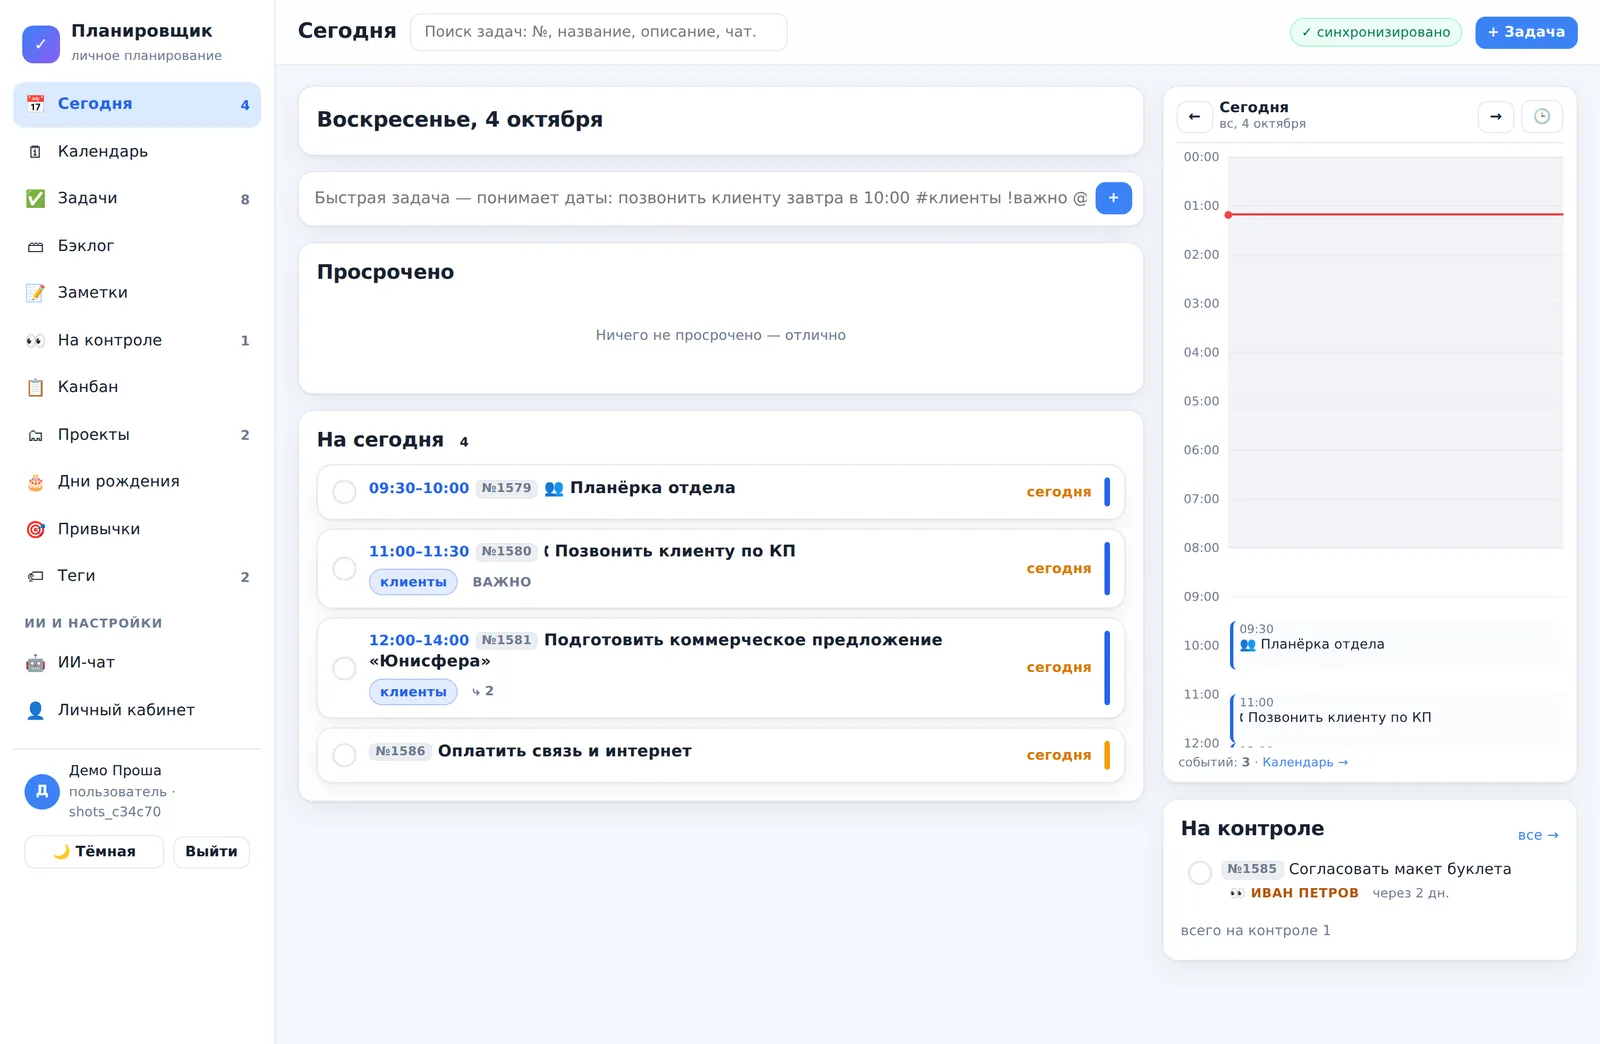Viewport: 1600px width, 1044px height.
Task: Click the Канбан clipboard icon
Action: pyautogui.click(x=35, y=388)
